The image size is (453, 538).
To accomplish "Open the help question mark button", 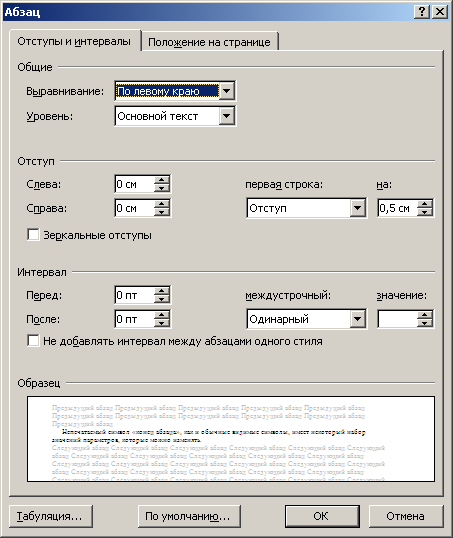I will (422, 12).
